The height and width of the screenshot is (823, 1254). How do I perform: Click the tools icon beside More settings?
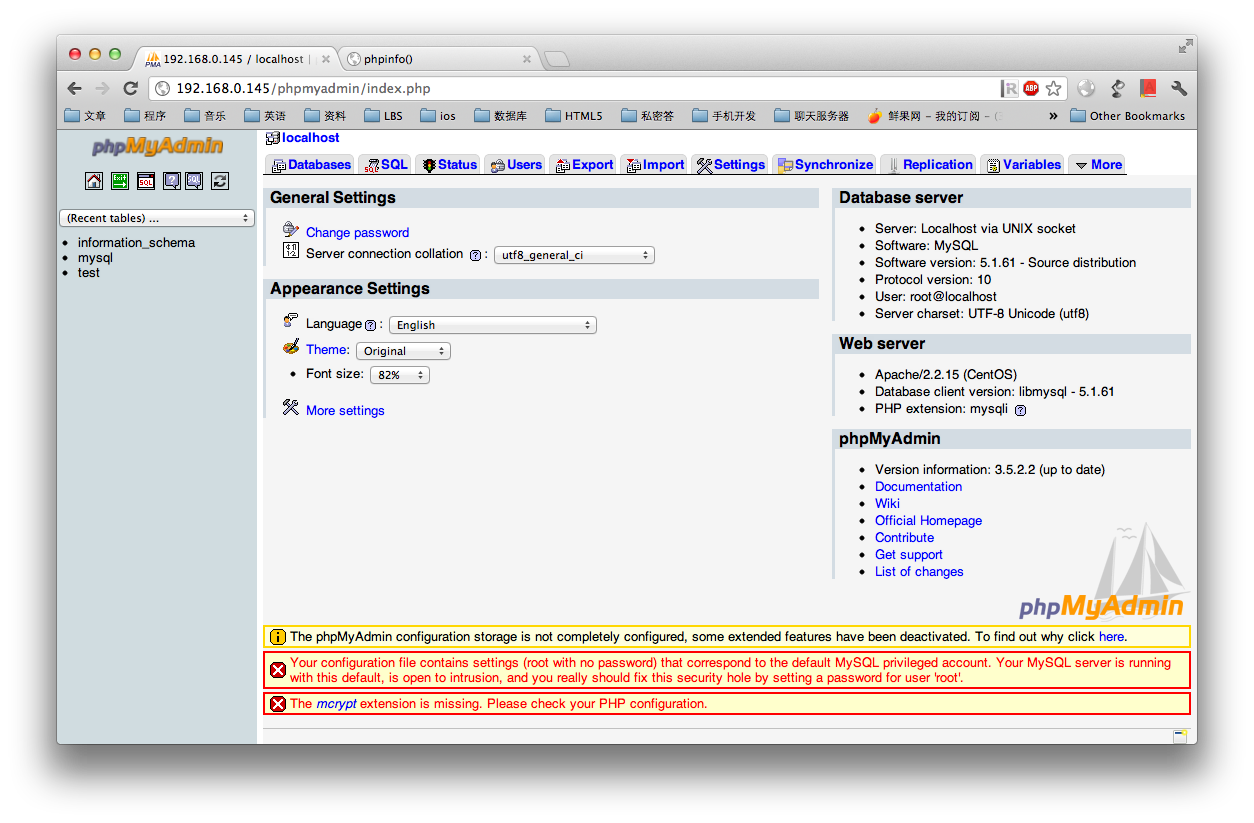tap(291, 407)
